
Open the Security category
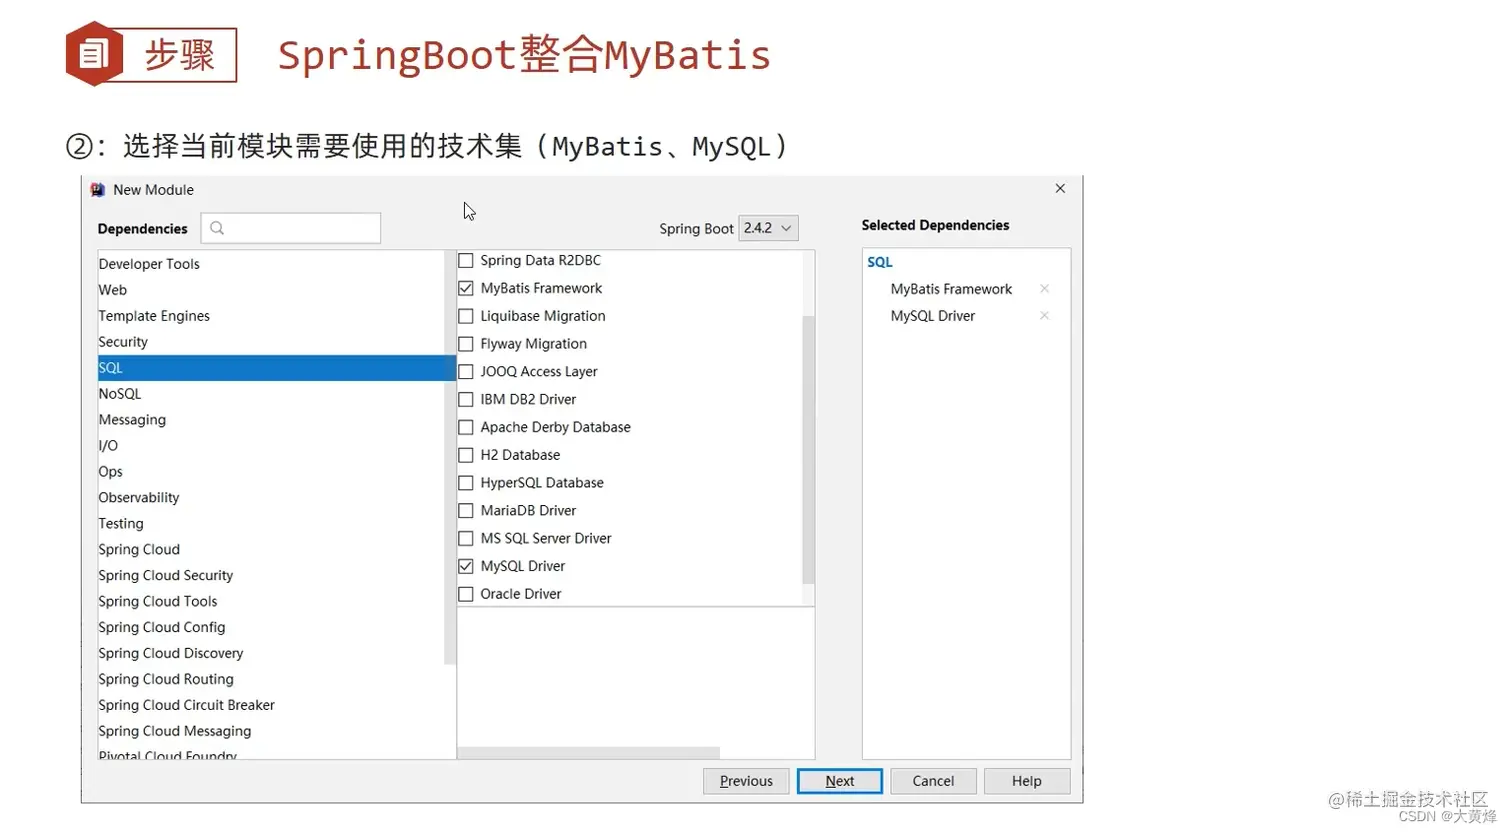point(270,342)
